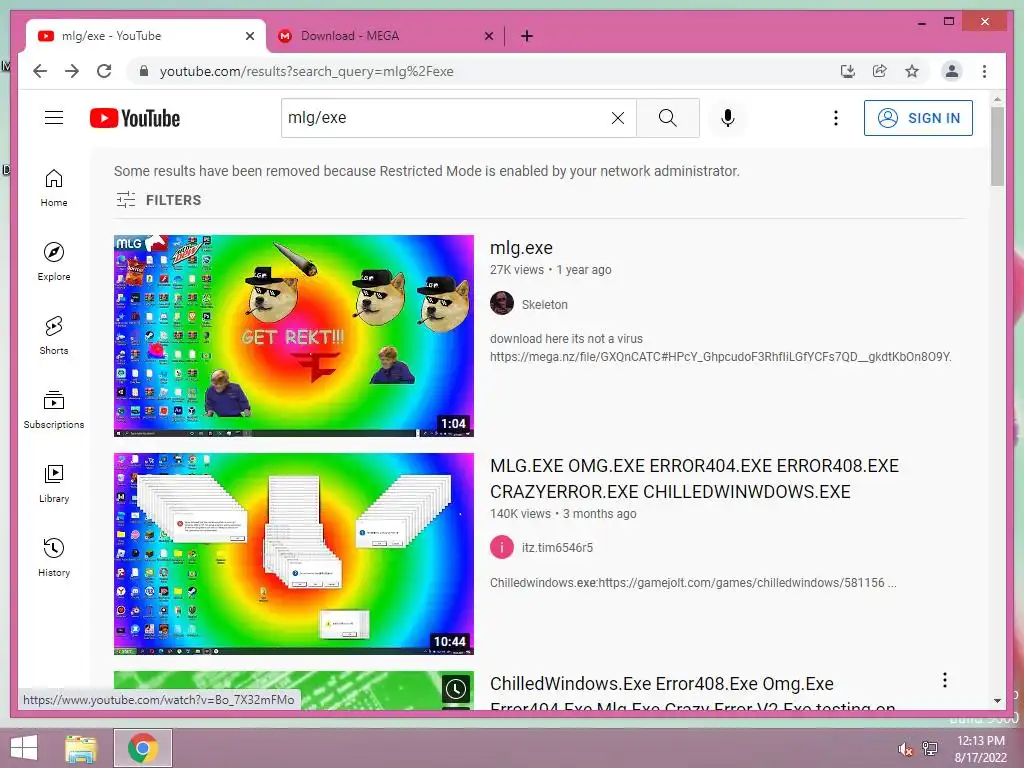Screen dimensions: 1024x768
Task: Open a new tab with the plus
Action: pyautogui.click(x=526, y=36)
